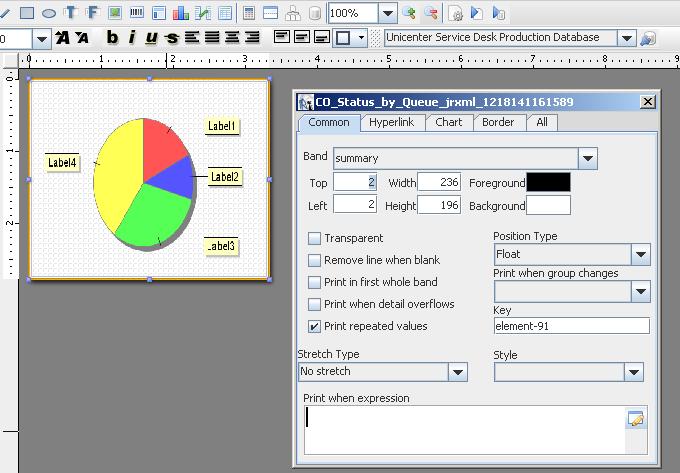
Task: Center text alignment
Action: point(232,38)
